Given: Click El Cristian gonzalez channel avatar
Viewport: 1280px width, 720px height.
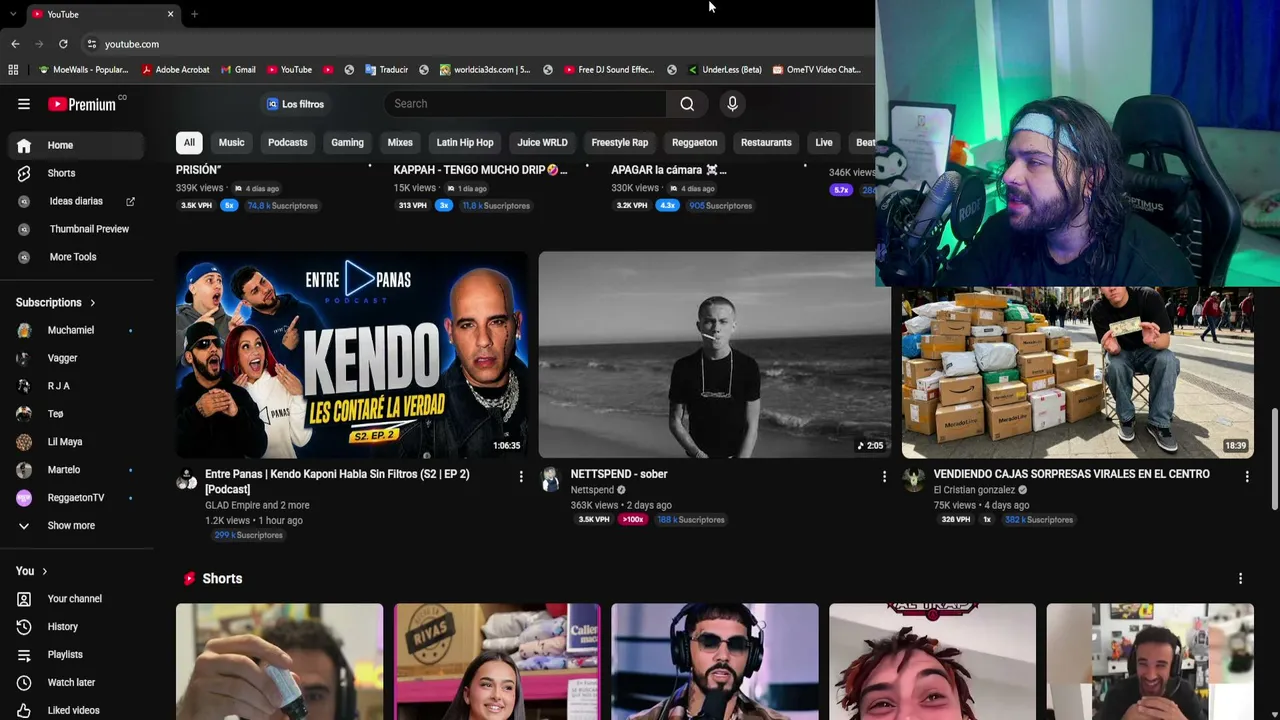Looking at the screenshot, I should (913, 479).
